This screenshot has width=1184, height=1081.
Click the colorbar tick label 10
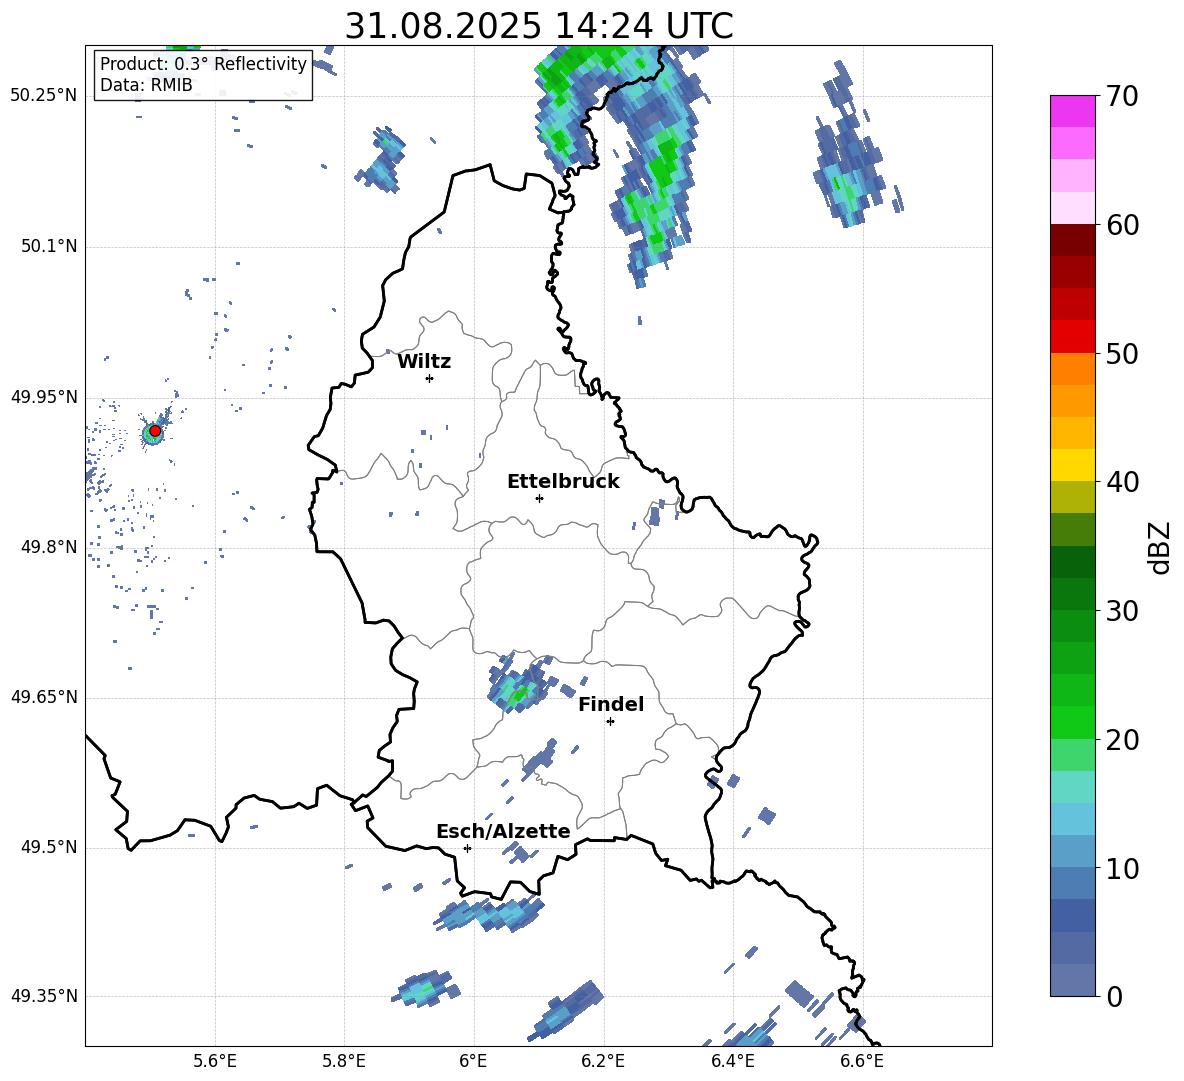click(1123, 868)
